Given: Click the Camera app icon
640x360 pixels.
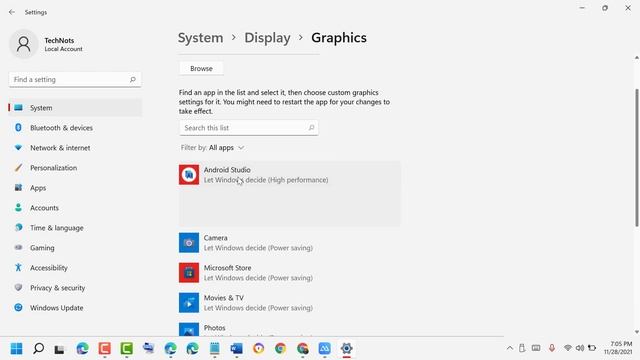Looking at the screenshot, I should [189, 243].
